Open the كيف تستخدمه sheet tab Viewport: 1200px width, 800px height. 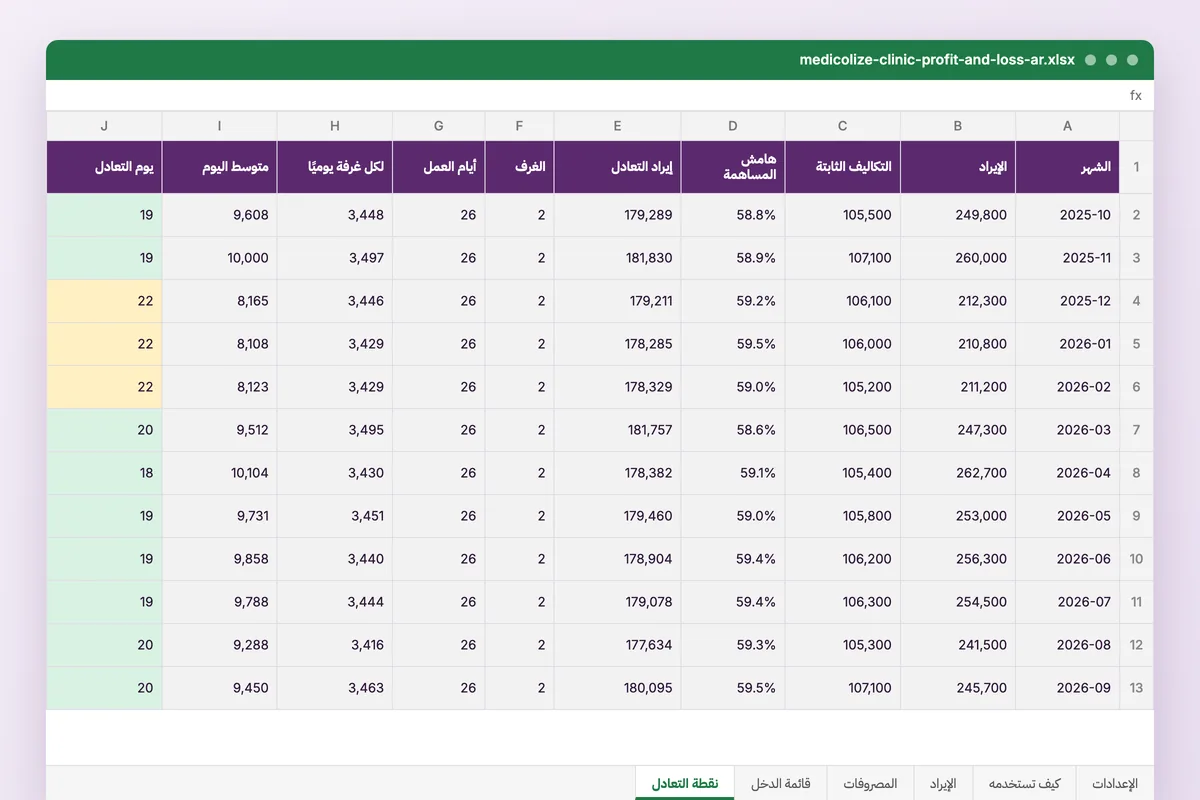[1025, 783]
